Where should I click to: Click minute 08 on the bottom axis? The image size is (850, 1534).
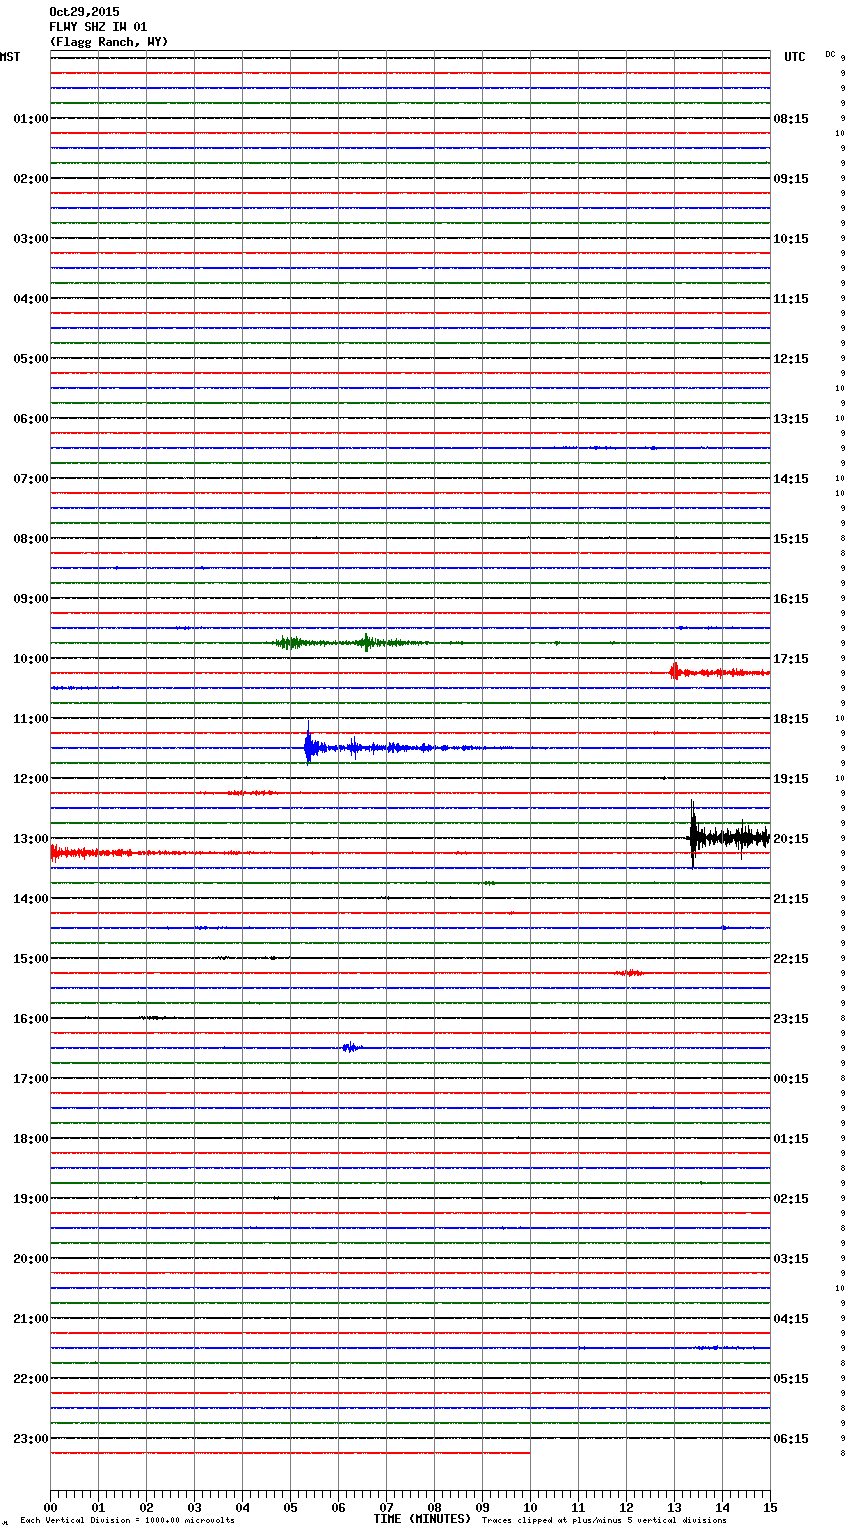434,1508
